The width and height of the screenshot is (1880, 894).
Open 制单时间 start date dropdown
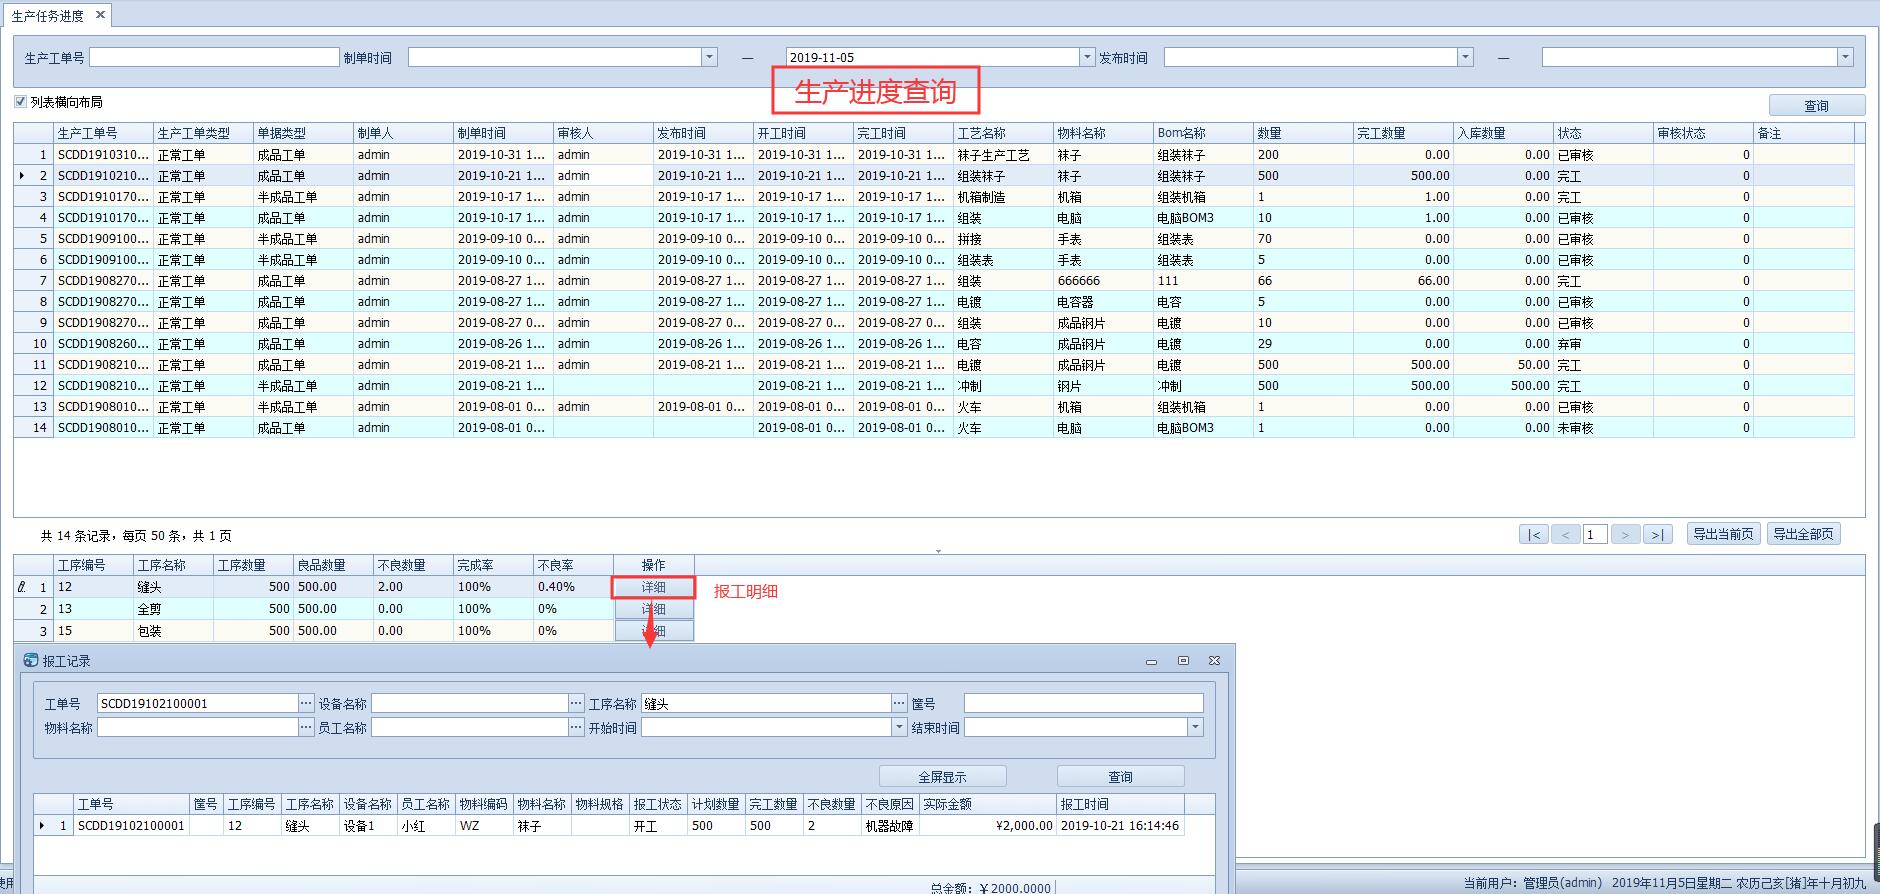[x=709, y=57]
